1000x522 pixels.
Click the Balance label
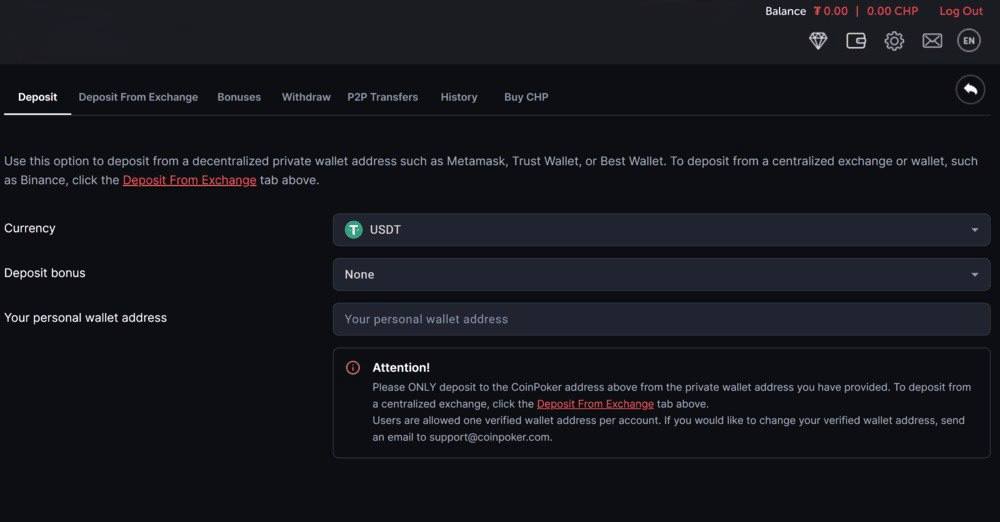click(785, 11)
